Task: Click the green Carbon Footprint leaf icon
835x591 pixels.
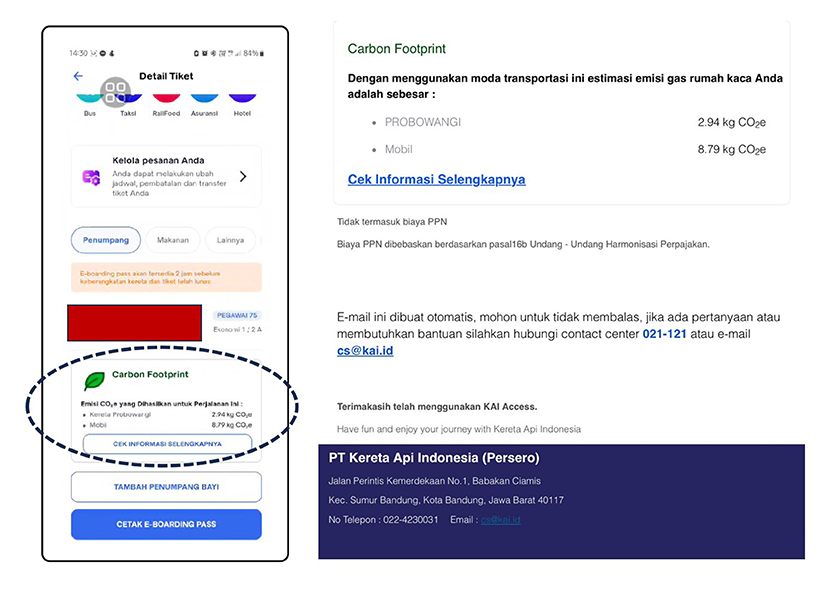Action: (x=94, y=380)
